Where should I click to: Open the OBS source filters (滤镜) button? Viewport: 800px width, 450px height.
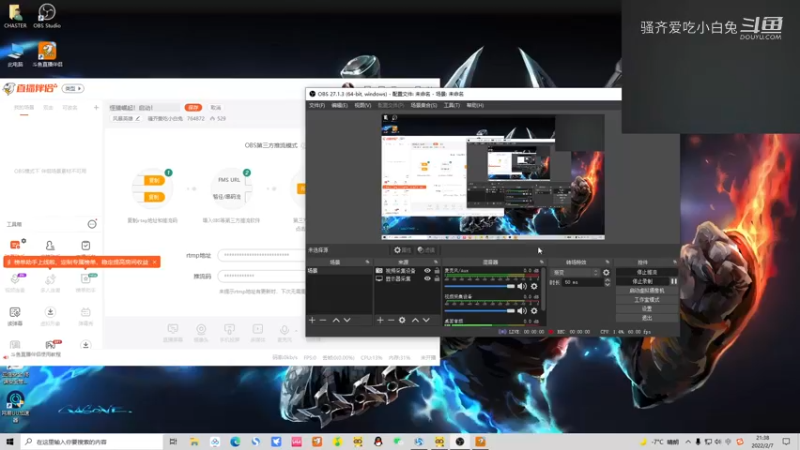click(x=426, y=250)
